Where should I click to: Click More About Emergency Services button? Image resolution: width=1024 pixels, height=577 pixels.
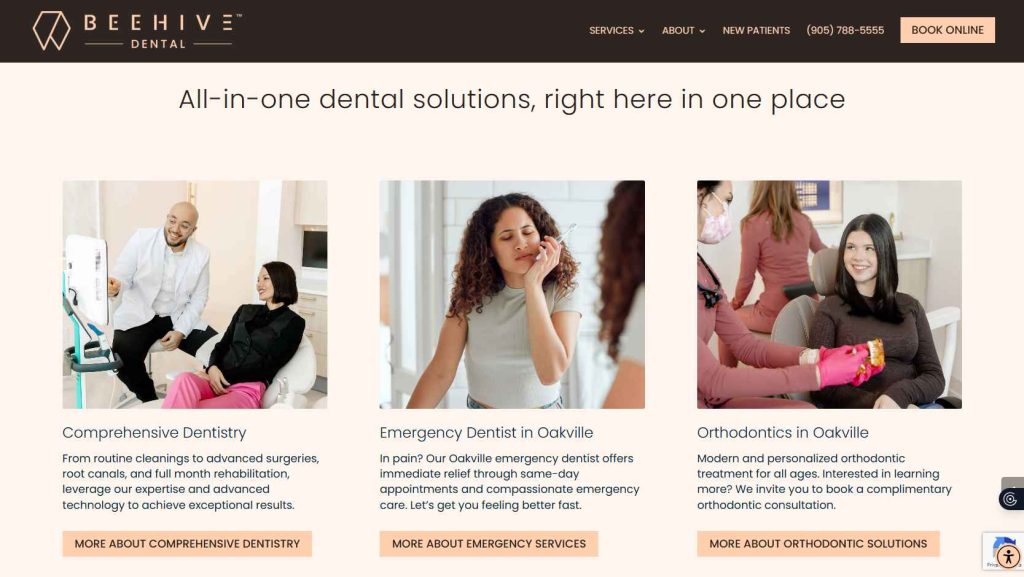pos(488,544)
